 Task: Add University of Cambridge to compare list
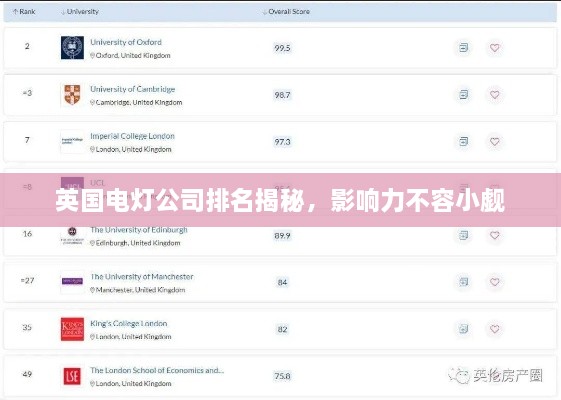[x=463, y=95]
